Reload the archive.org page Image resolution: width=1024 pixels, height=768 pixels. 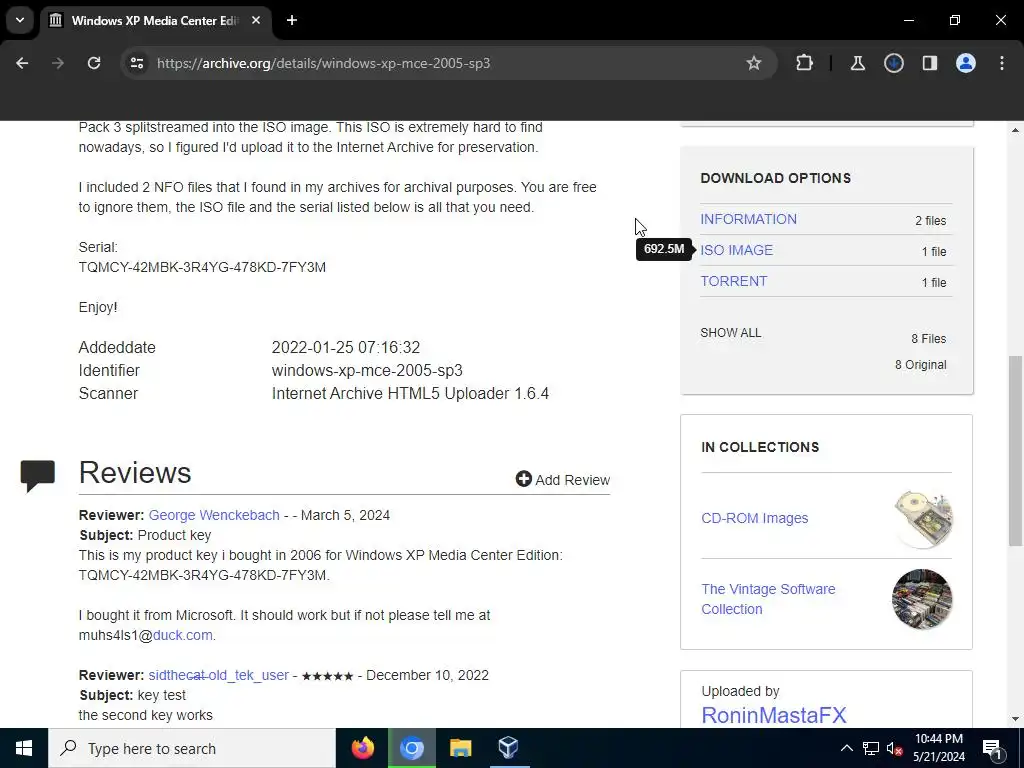[94, 63]
